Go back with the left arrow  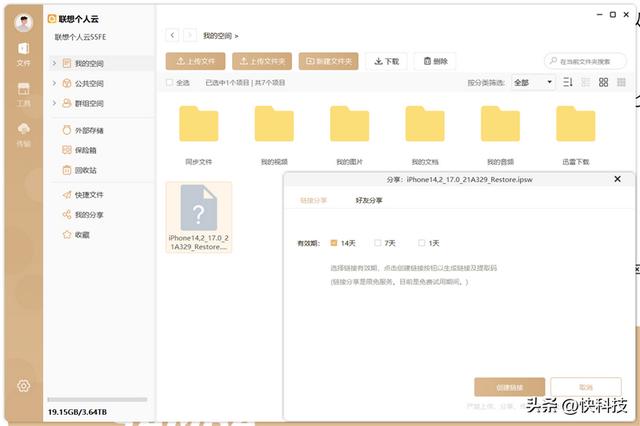[172, 36]
